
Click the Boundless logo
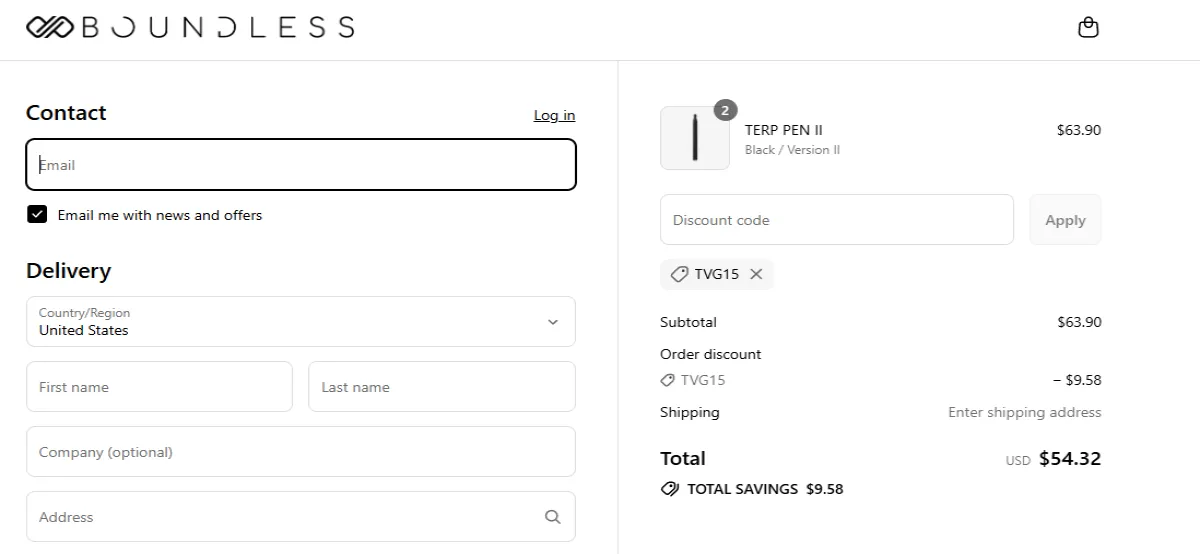190,27
